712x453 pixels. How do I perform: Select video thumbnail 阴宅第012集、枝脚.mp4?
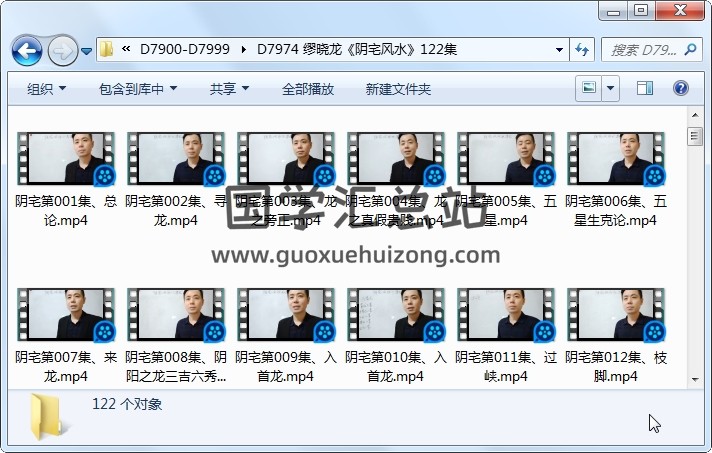[x=616, y=315]
